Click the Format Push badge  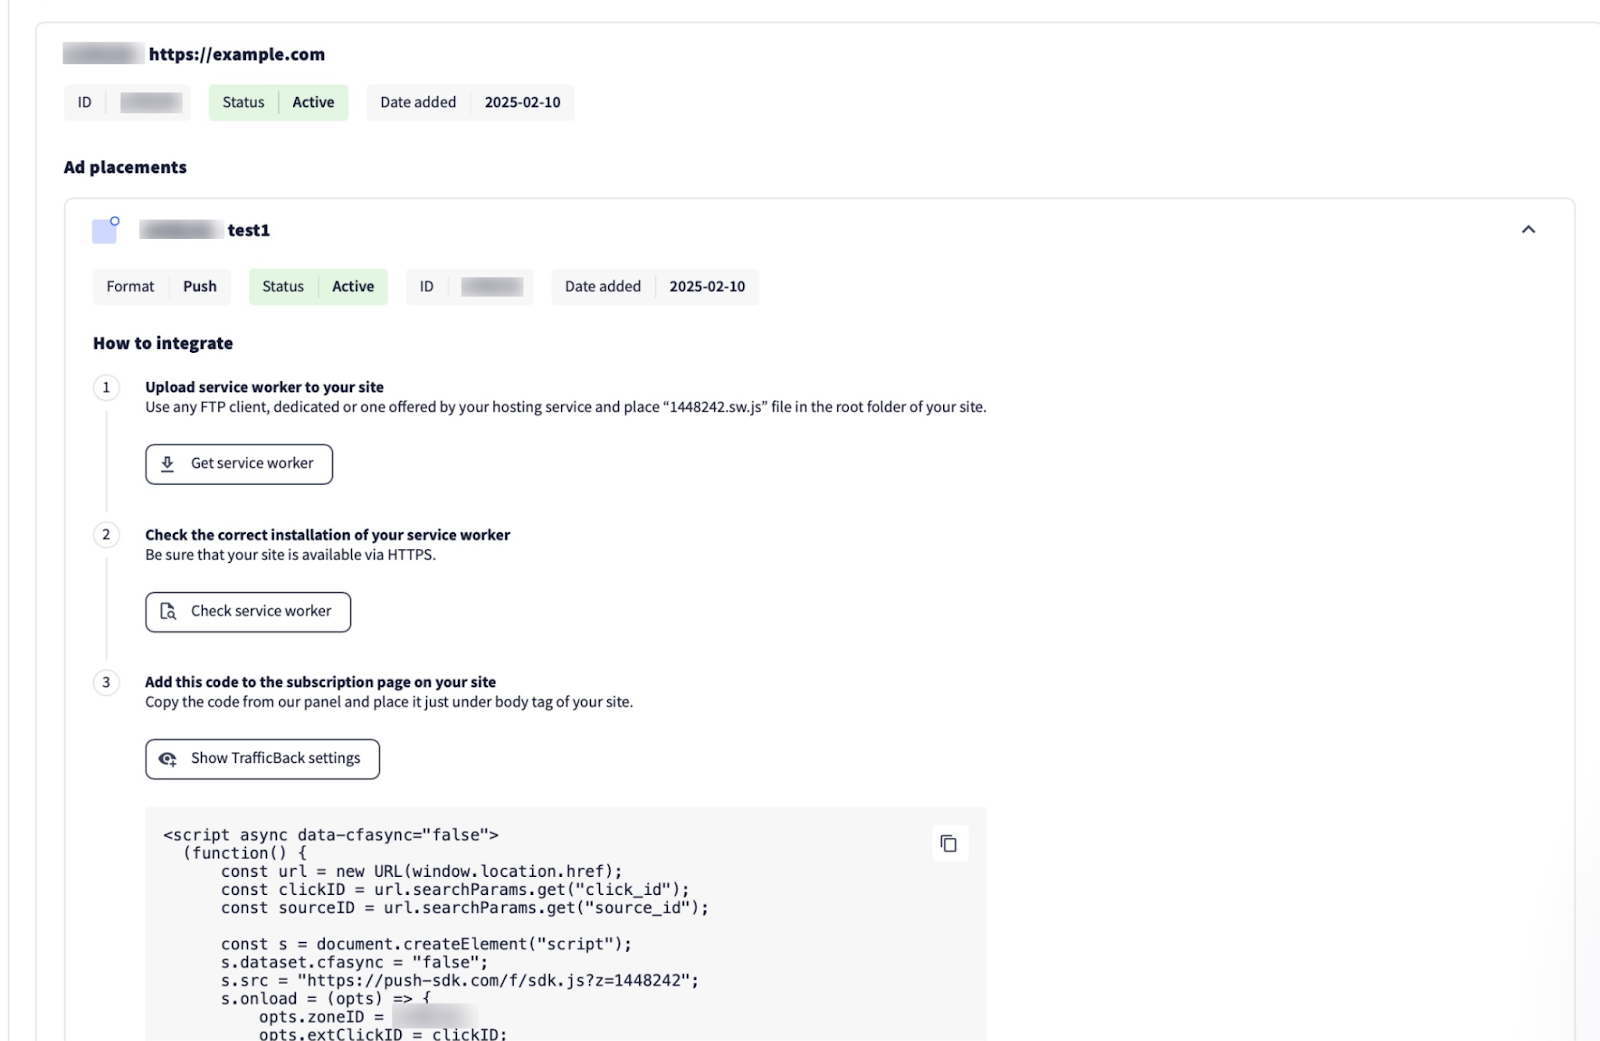(x=161, y=287)
